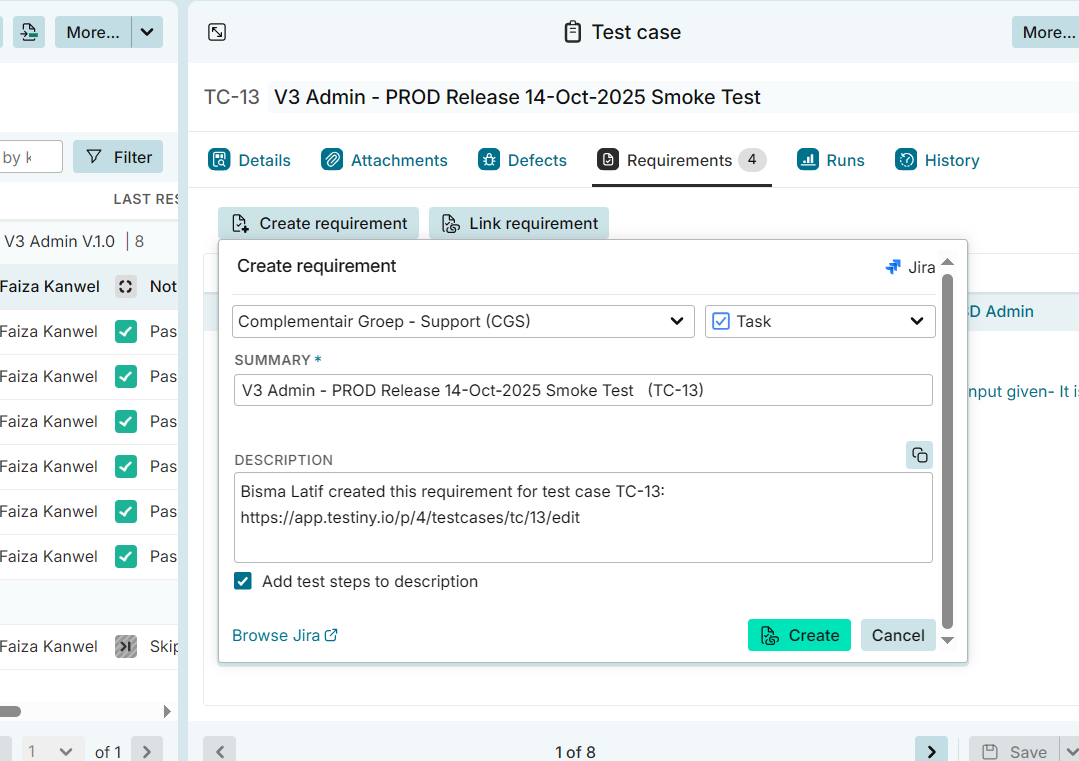Image resolution: width=1079 pixels, height=761 pixels.
Task: Click the expand panel icon beside Test case
Action: [217, 32]
